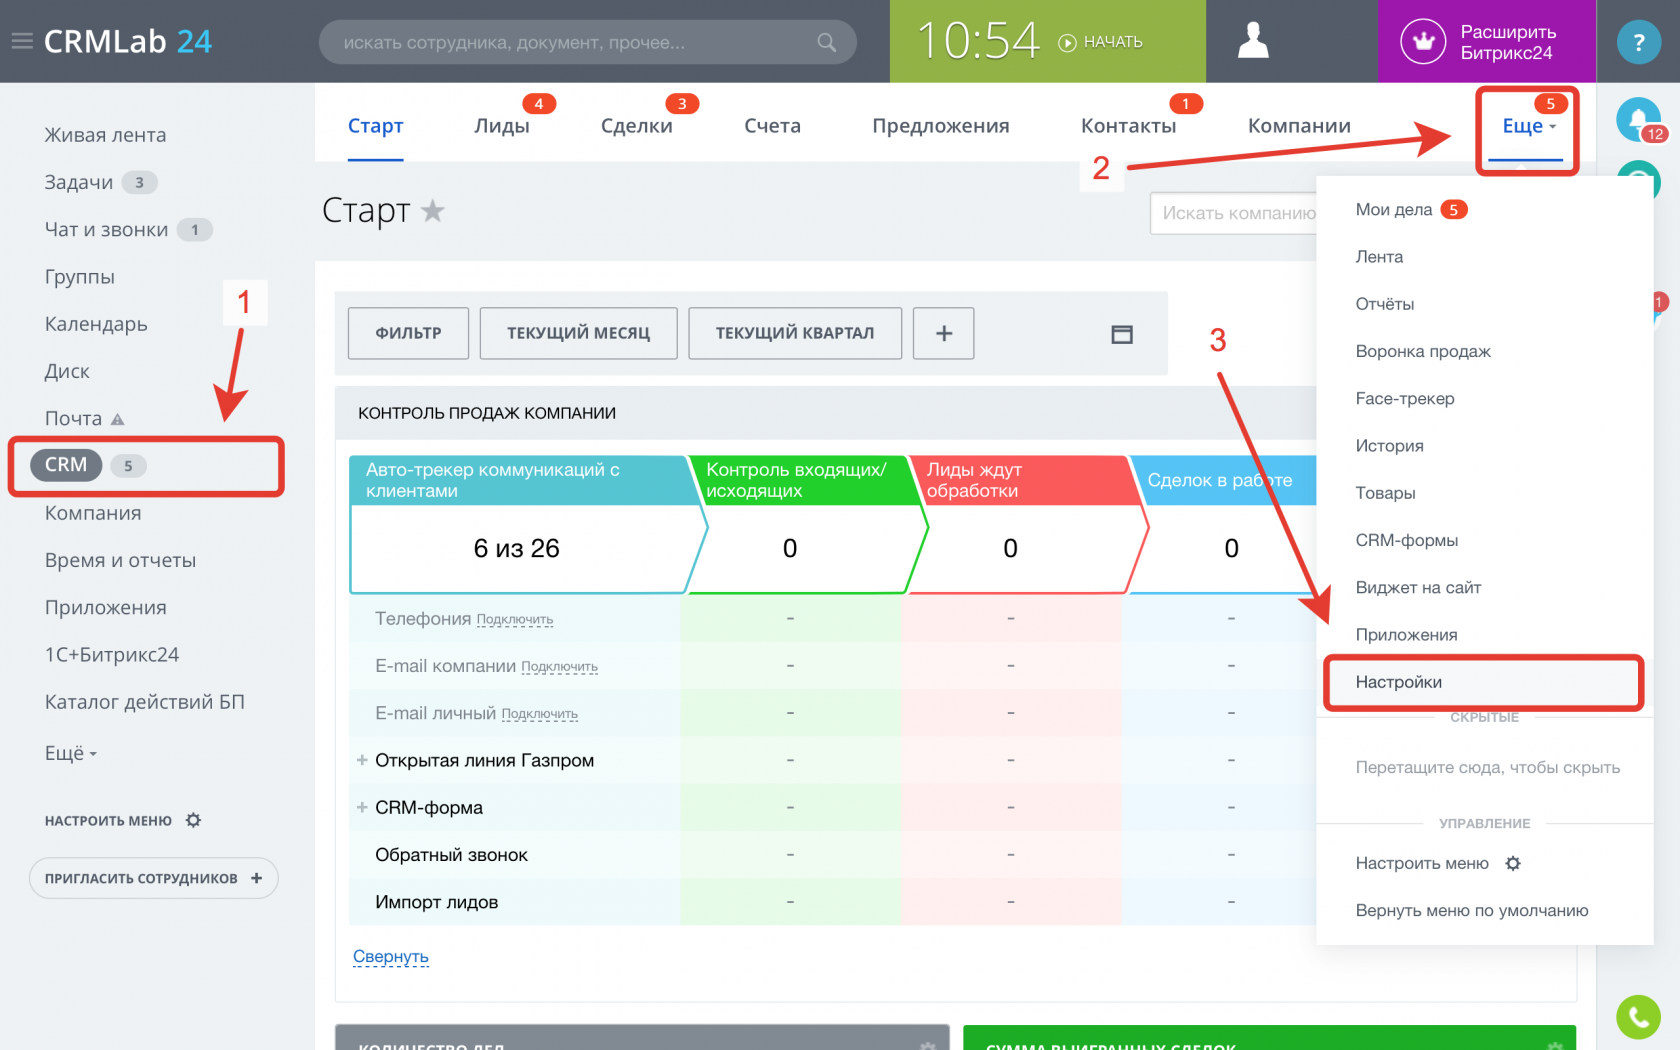Open Чат и звонки in sidebar
Image resolution: width=1680 pixels, height=1050 pixels.
pyautogui.click(x=106, y=229)
